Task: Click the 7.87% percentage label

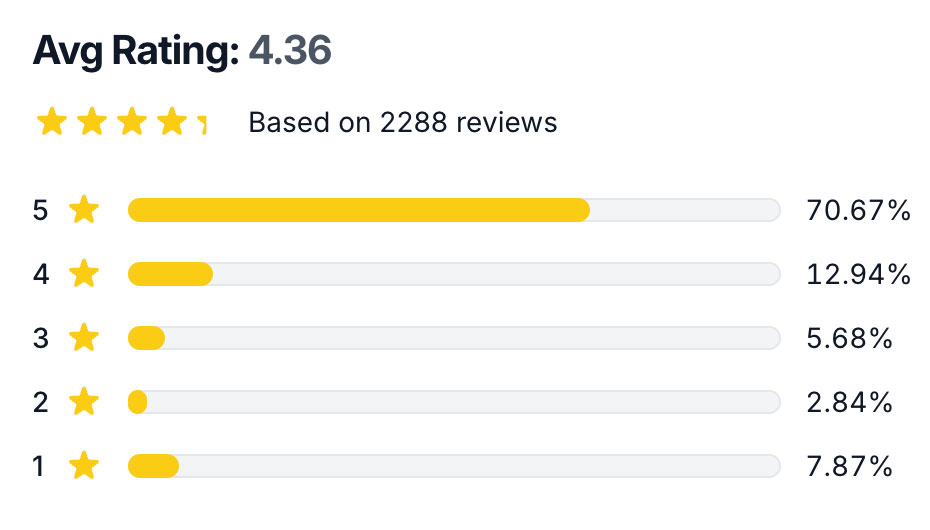Action: pos(849,467)
